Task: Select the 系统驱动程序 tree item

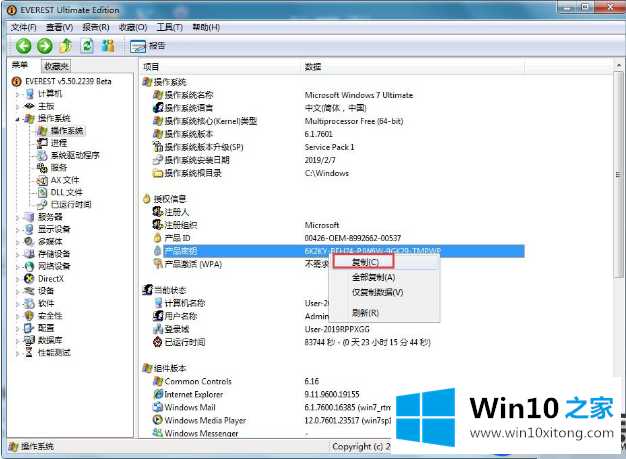Action: click(x=75, y=155)
